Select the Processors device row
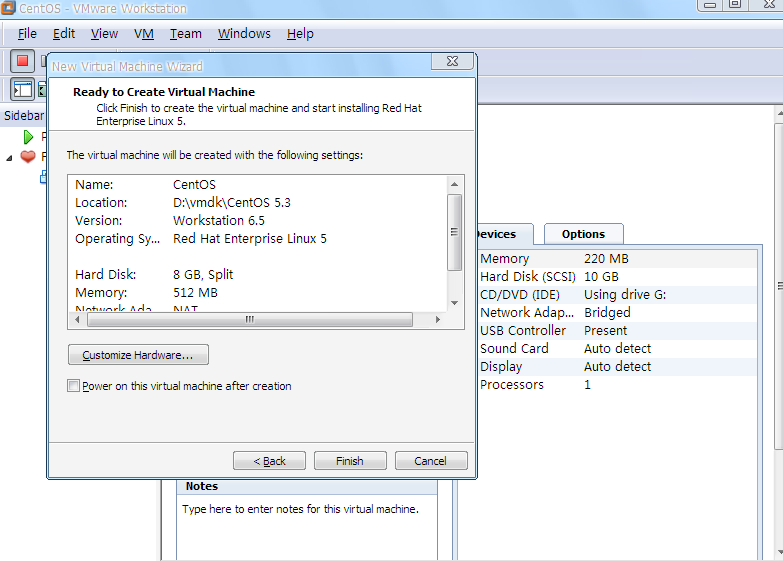783x561 pixels. tap(617, 384)
